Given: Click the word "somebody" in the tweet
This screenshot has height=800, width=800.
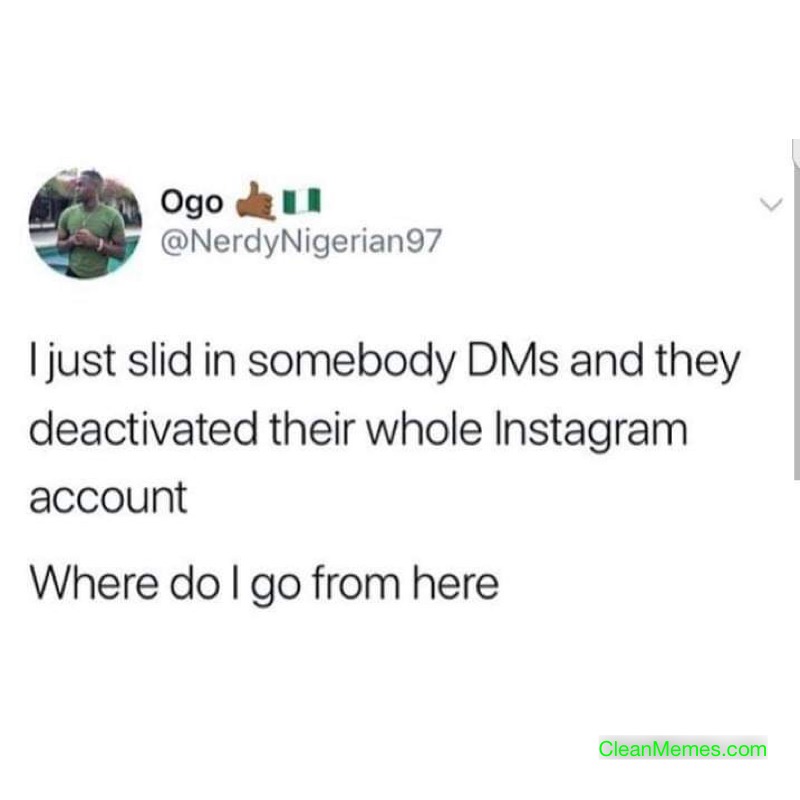Looking at the screenshot, I should (x=351, y=364).
